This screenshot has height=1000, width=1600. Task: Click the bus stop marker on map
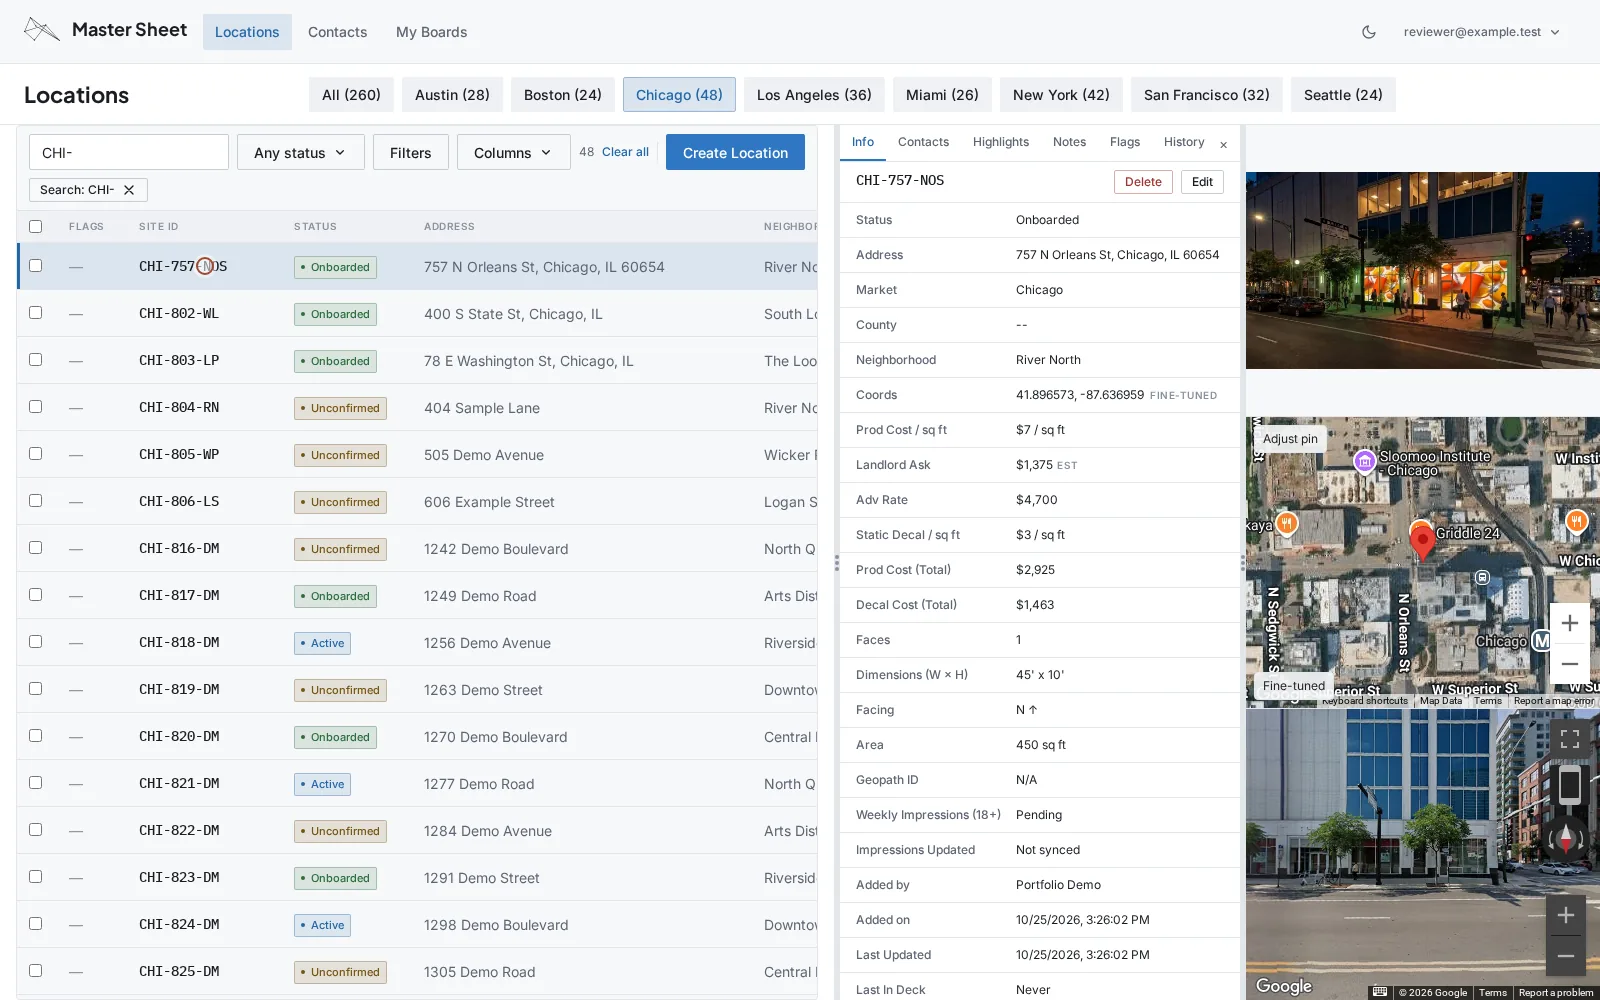(1483, 577)
